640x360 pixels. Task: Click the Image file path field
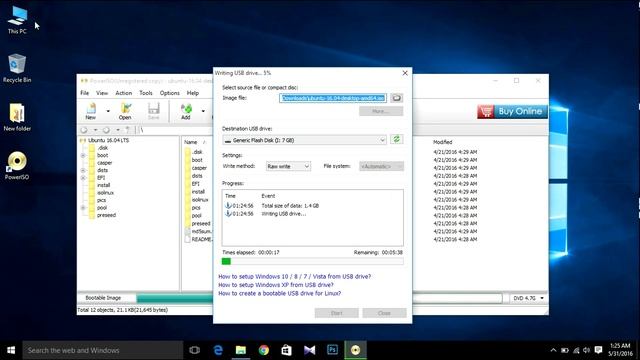pyautogui.click(x=333, y=98)
